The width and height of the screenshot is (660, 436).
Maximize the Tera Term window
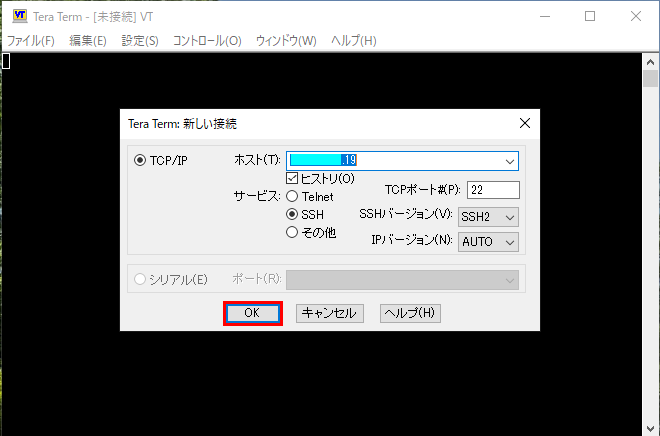[590, 16]
